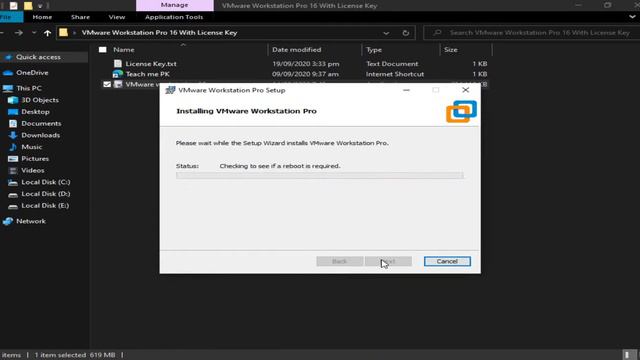
Task: Select the License Key.txt file
Action: pyautogui.click(x=151, y=64)
